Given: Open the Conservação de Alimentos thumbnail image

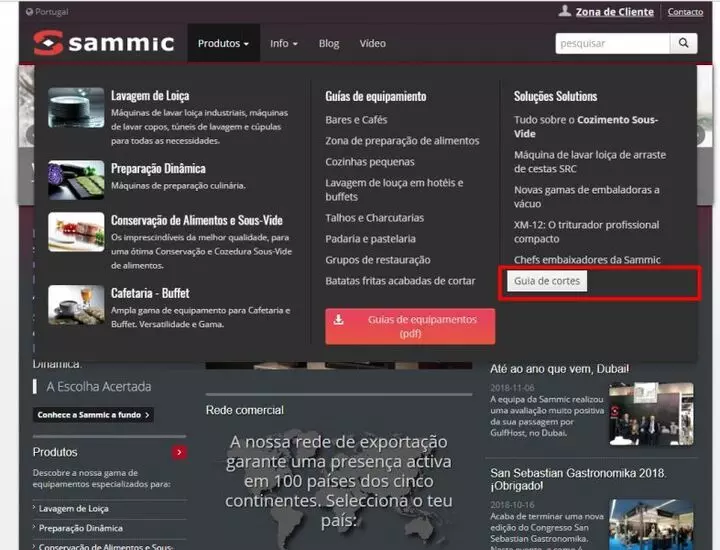Looking at the screenshot, I should [x=76, y=231].
